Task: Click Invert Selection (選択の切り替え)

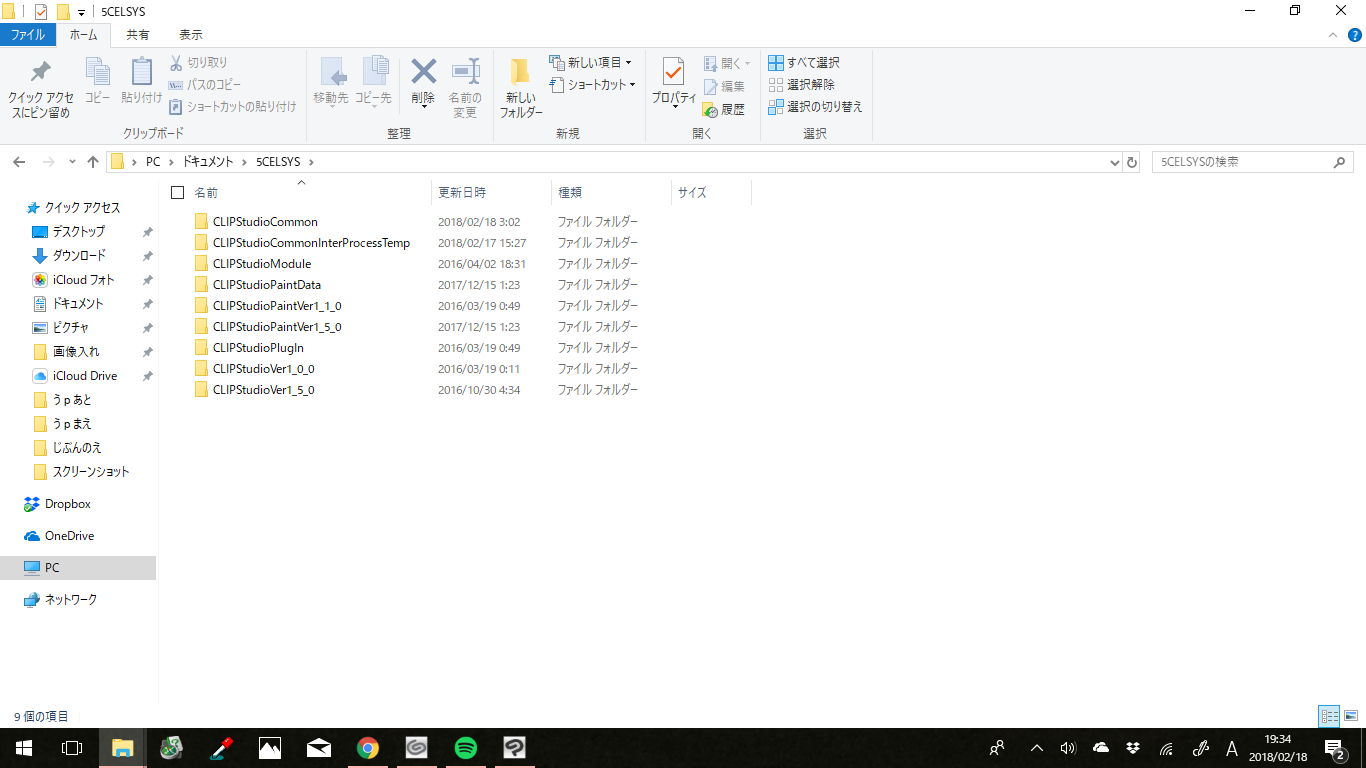Action: (x=815, y=107)
